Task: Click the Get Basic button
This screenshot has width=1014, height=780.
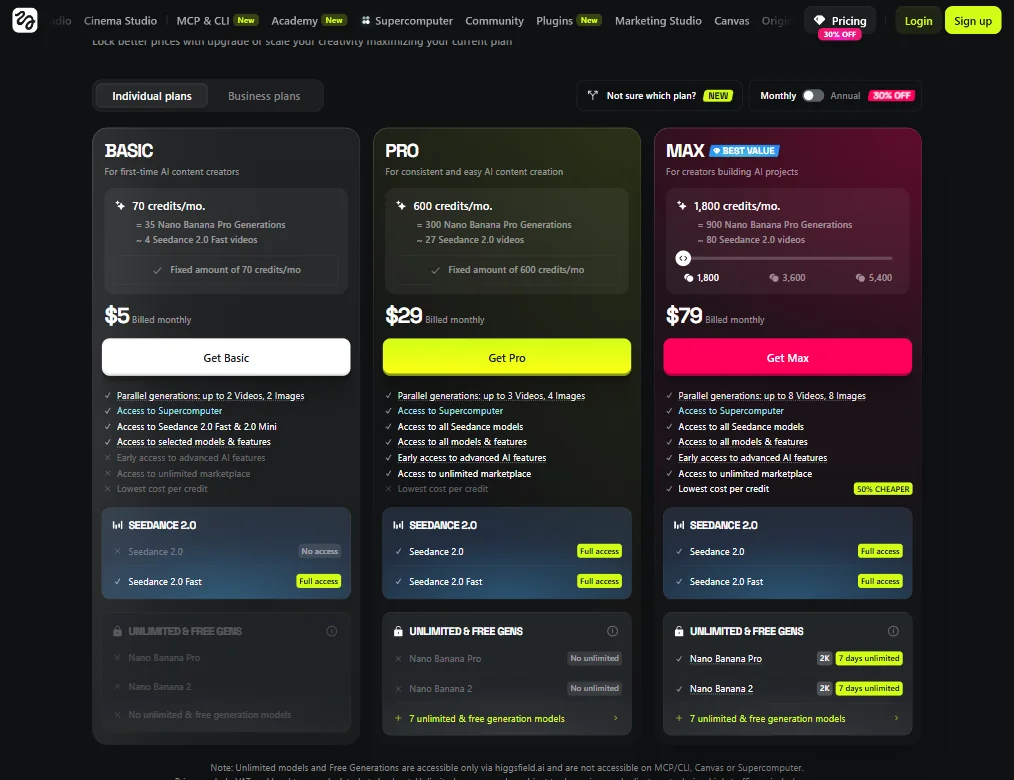Action: click(226, 357)
